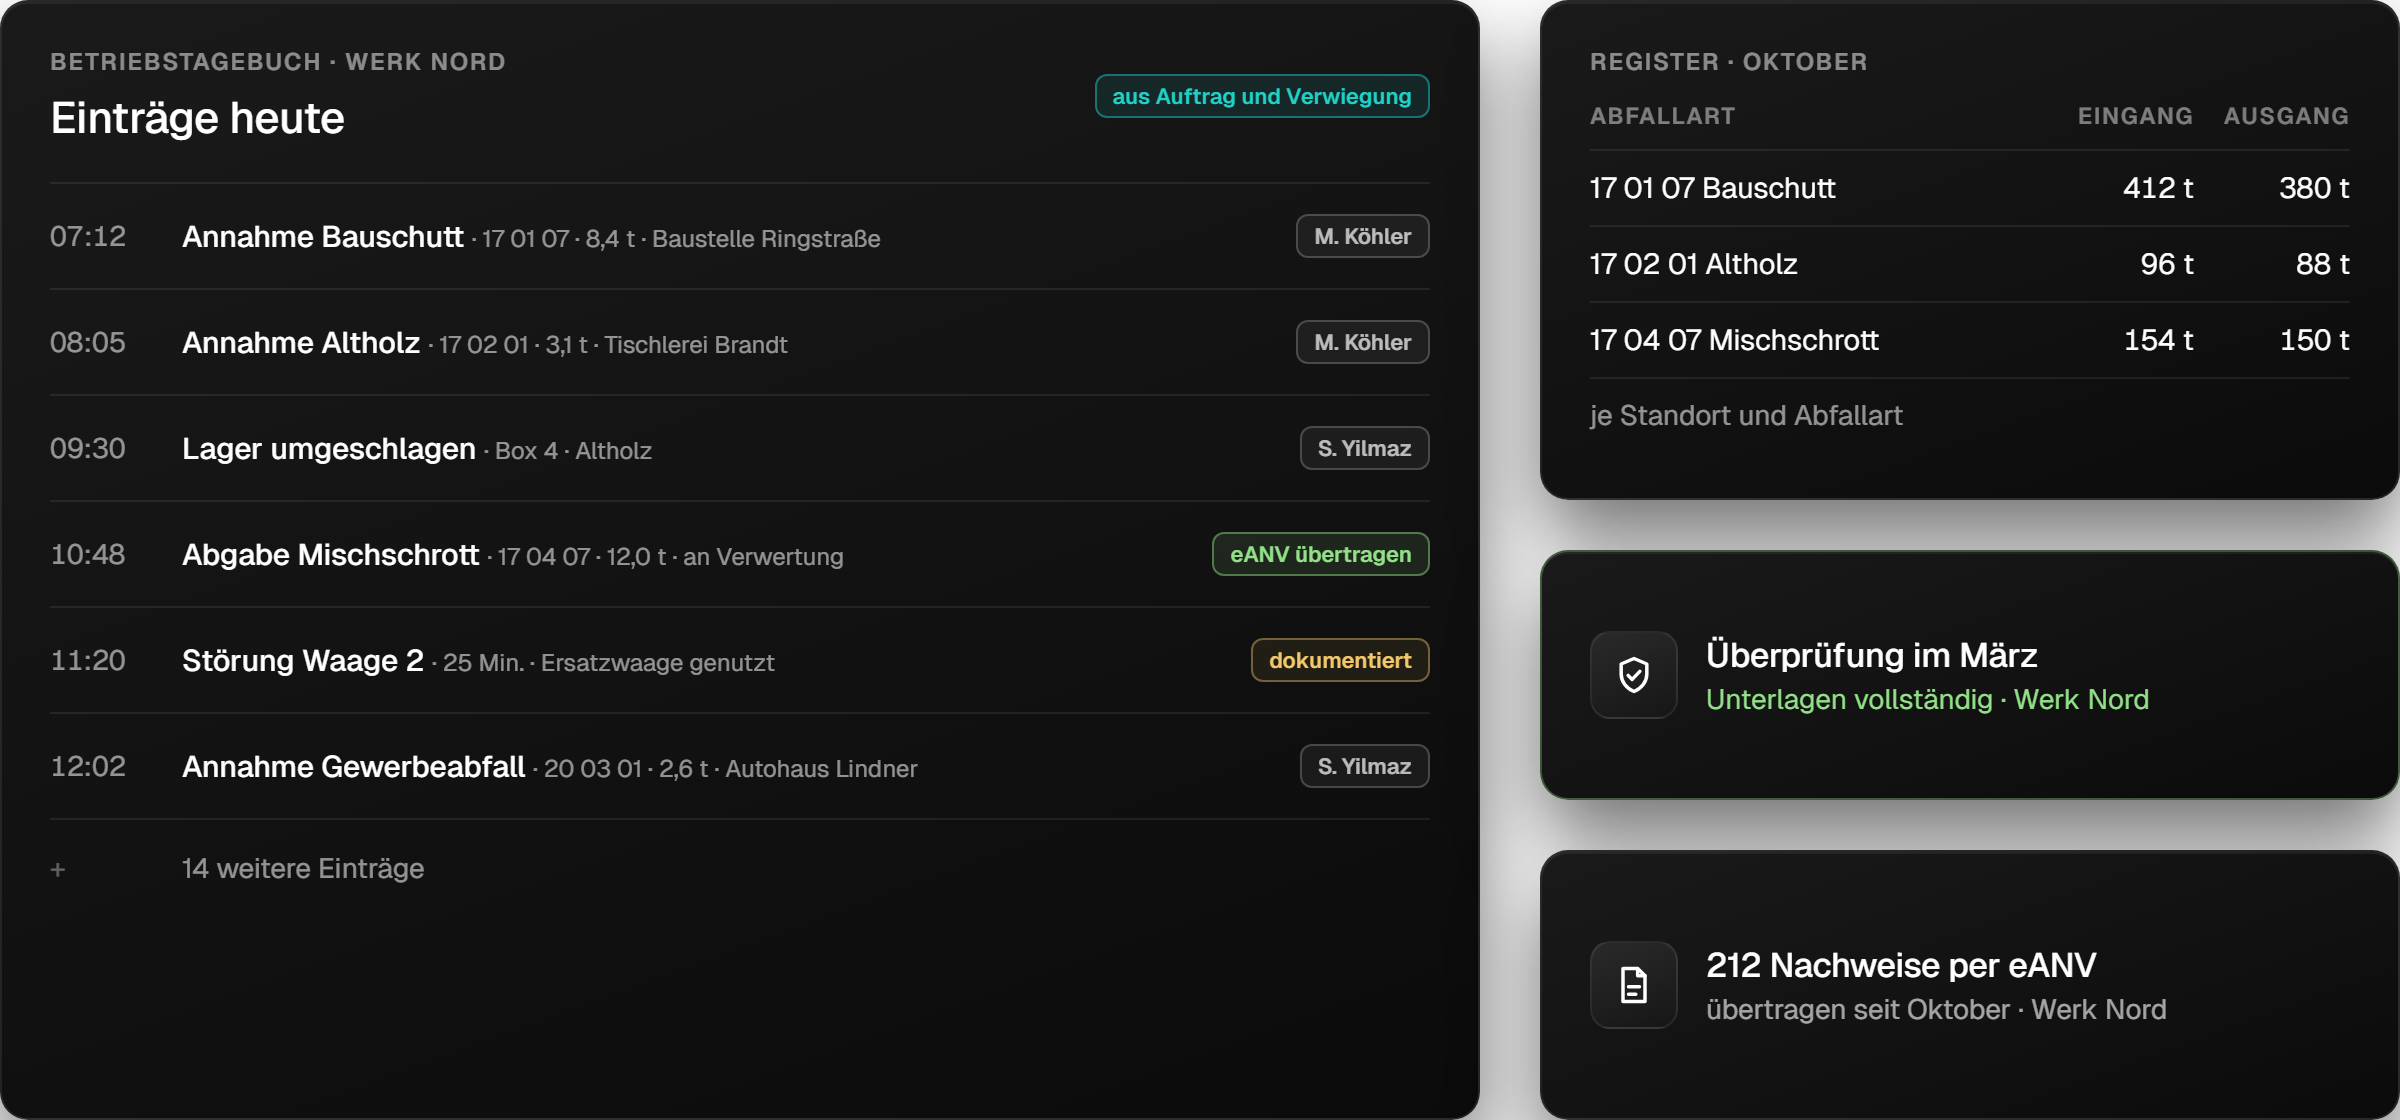Select the Annahme Altholz entry title
Image resolution: width=2400 pixels, height=1120 pixels.
click(301, 342)
